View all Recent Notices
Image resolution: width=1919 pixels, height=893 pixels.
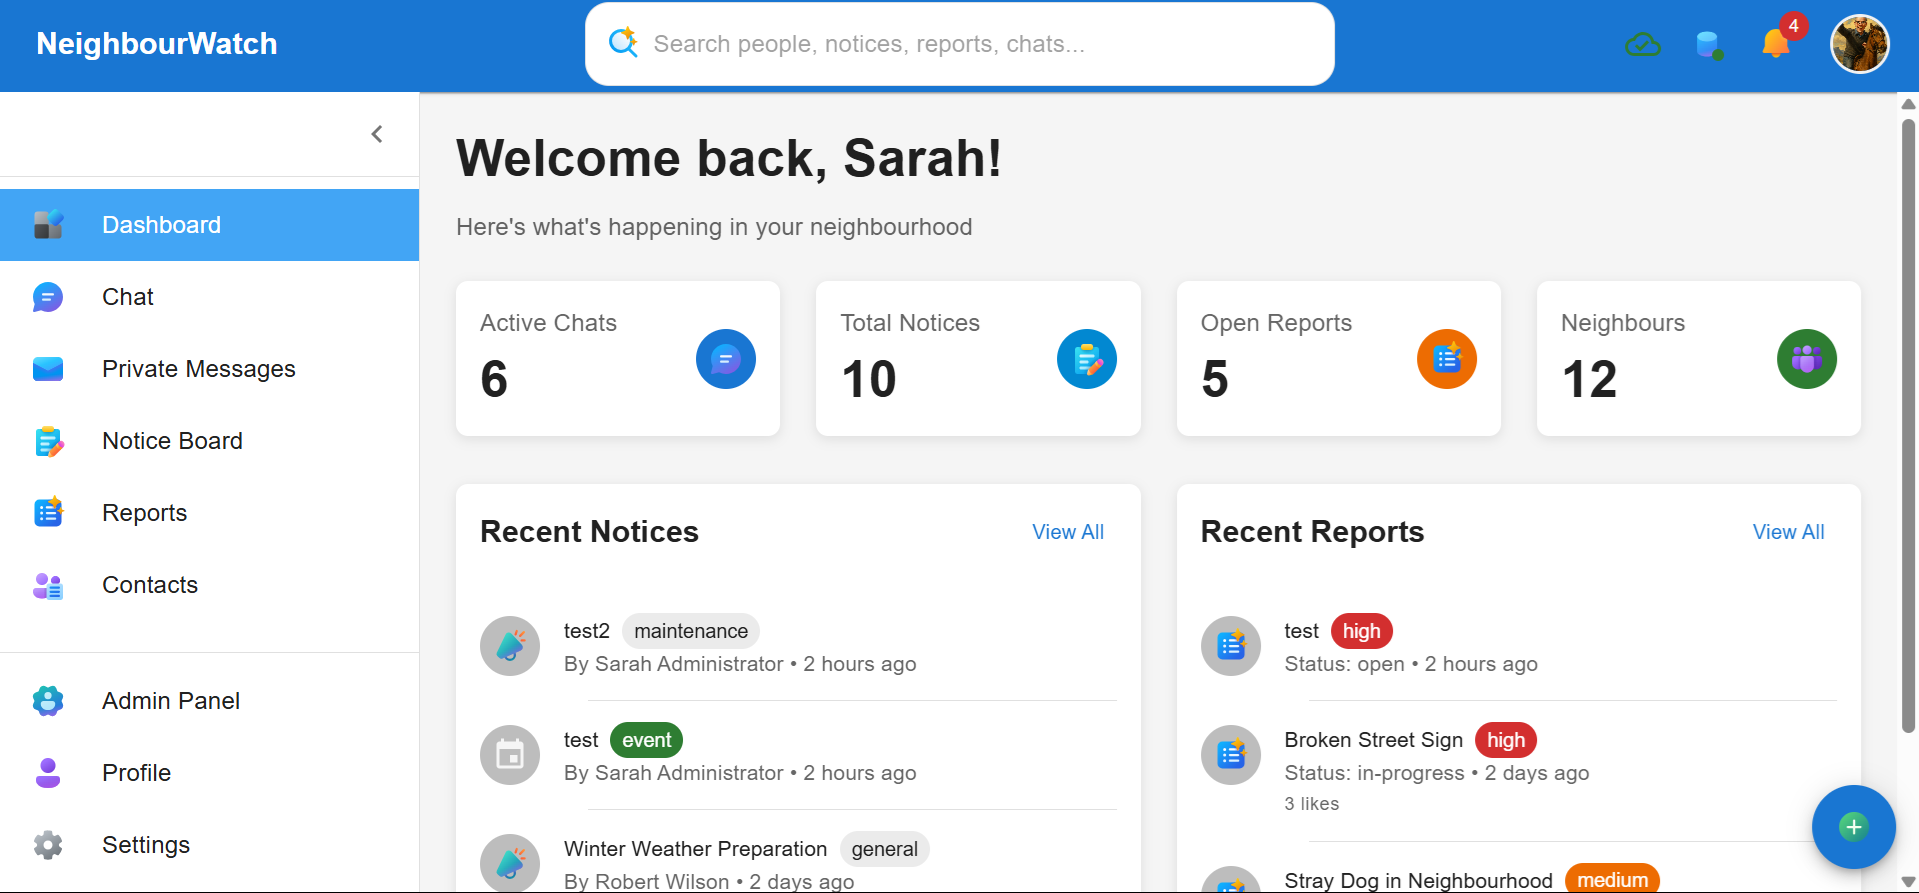pyautogui.click(x=1068, y=532)
